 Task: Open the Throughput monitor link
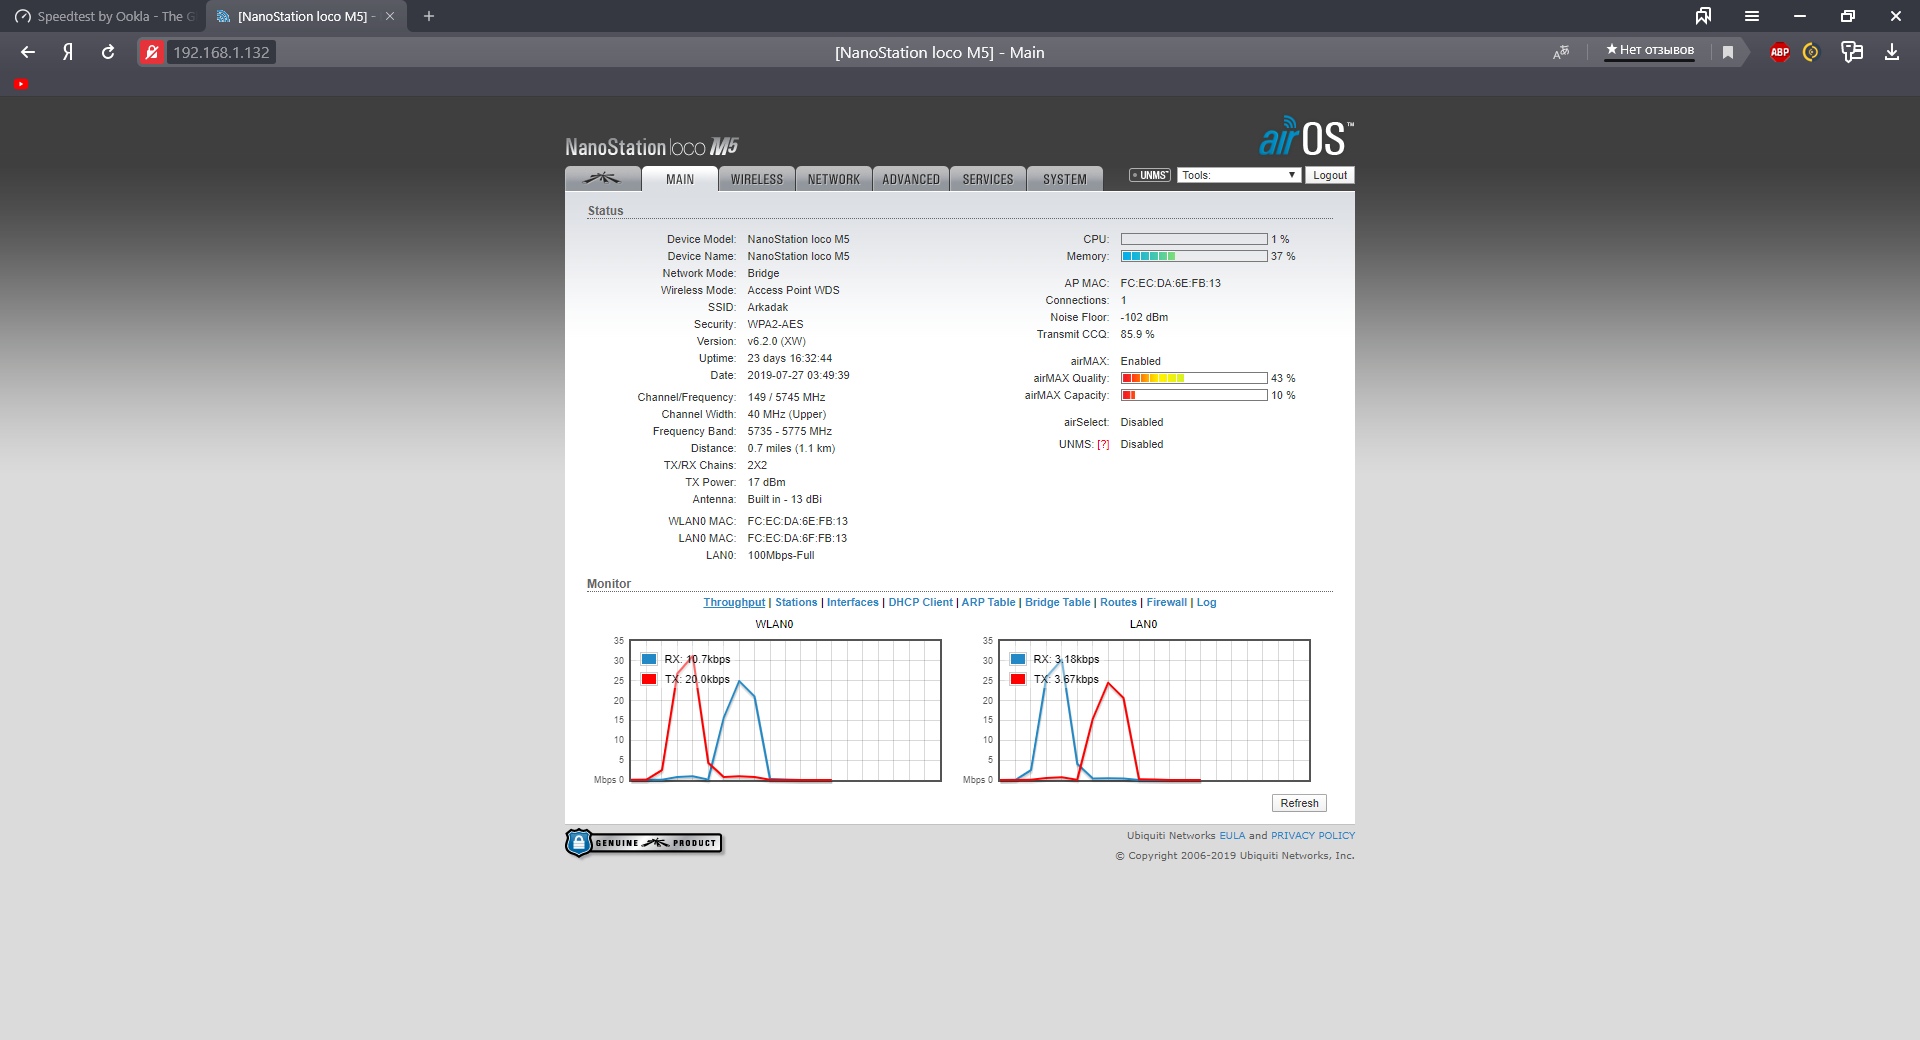pyautogui.click(x=734, y=602)
